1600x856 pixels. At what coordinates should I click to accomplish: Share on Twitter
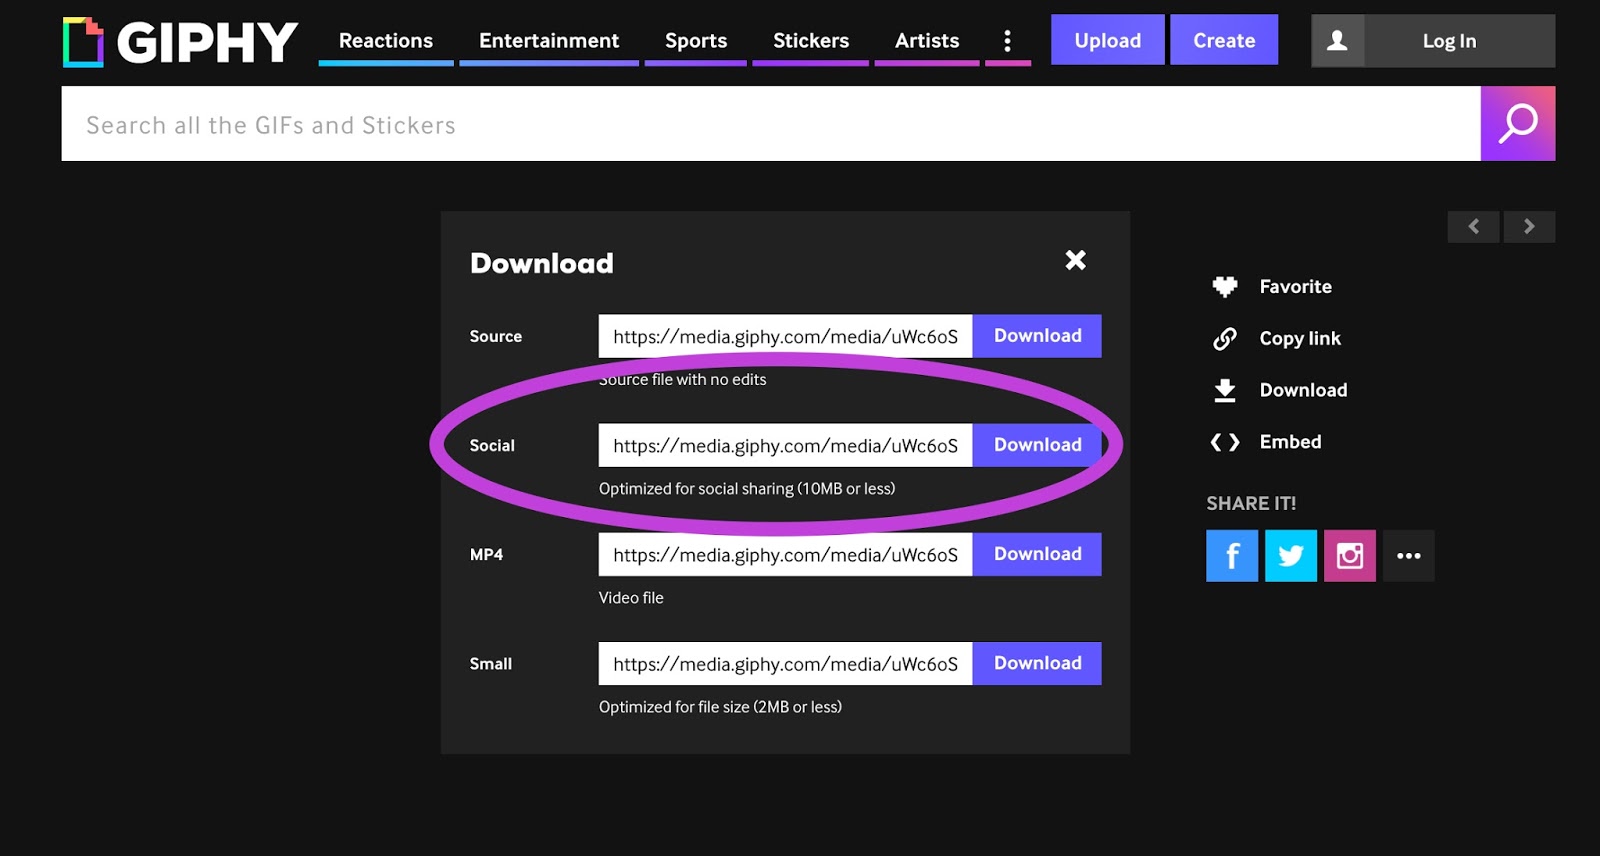1291,556
